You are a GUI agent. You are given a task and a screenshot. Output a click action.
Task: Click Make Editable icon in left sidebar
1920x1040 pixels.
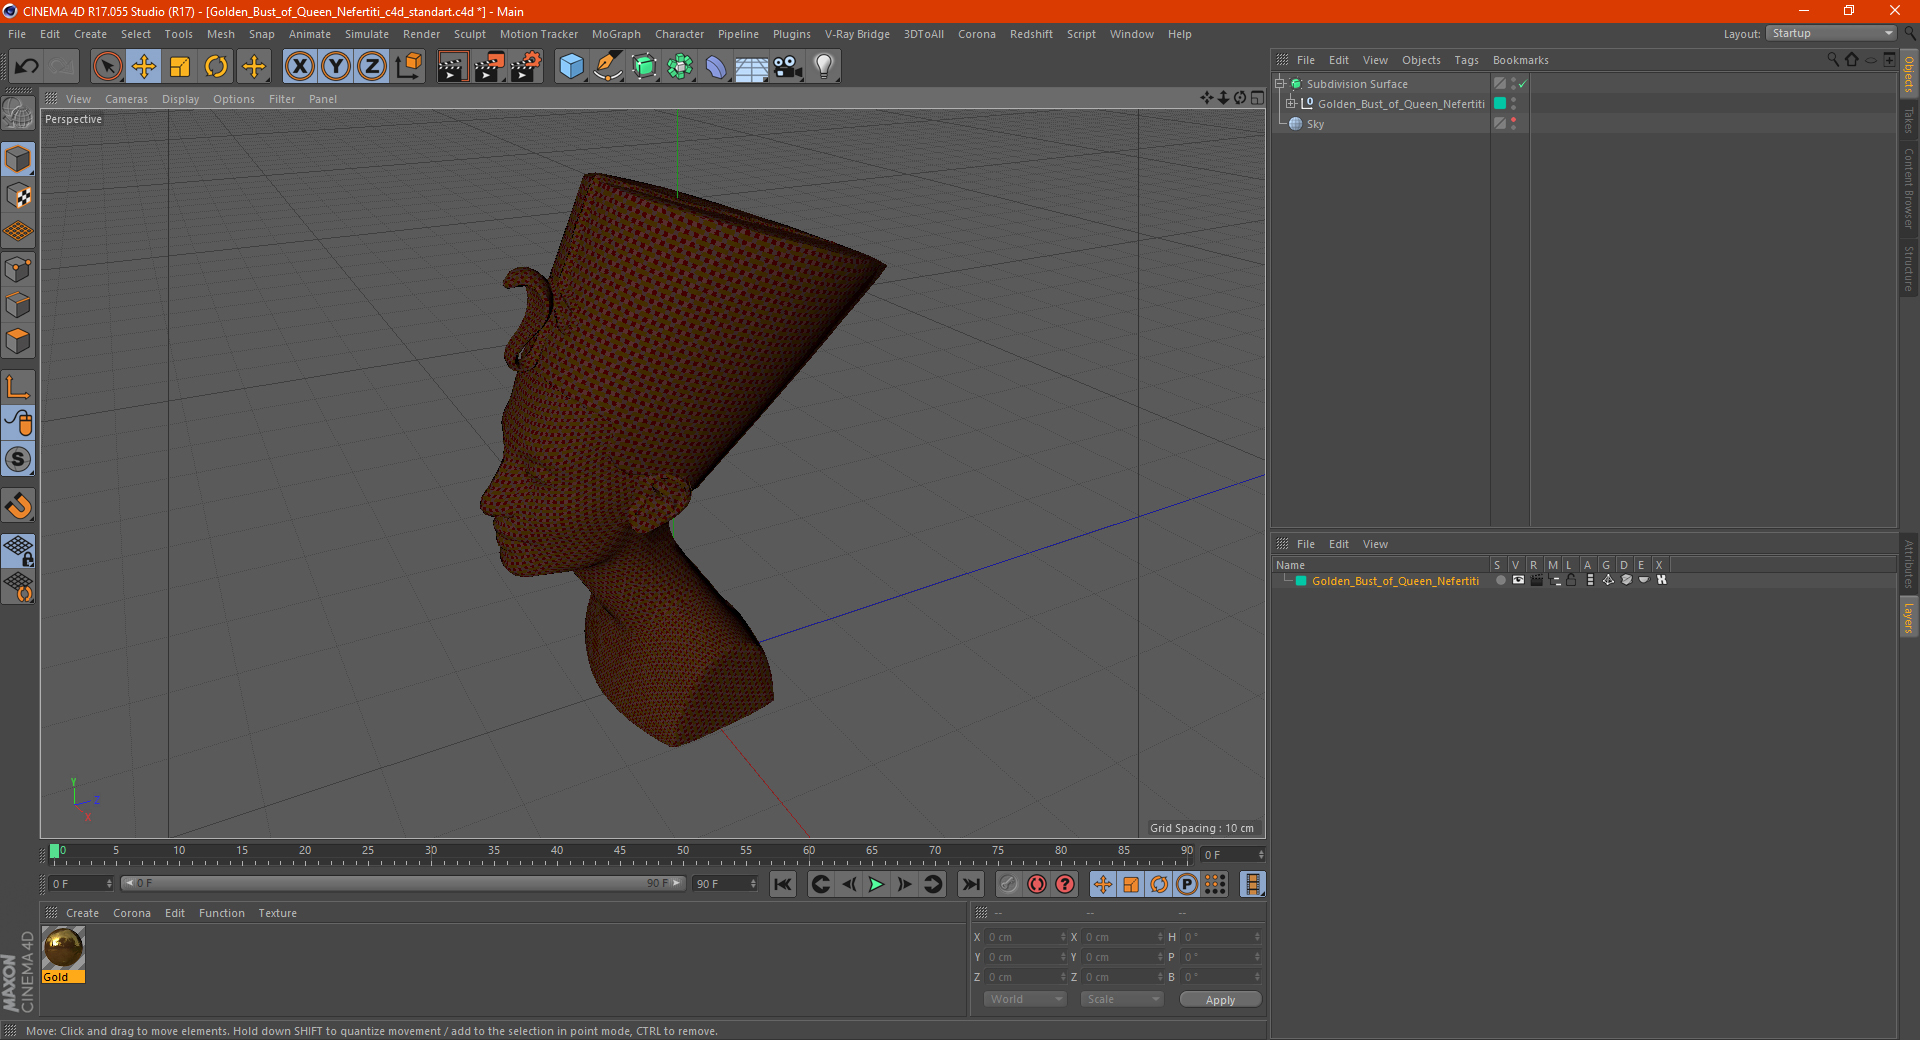(x=18, y=114)
